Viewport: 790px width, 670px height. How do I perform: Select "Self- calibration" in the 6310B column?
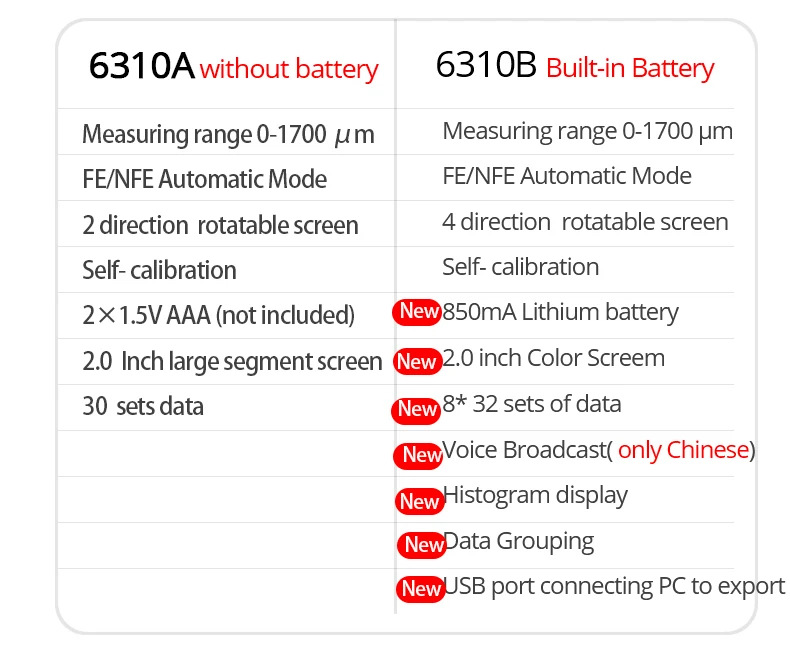(x=520, y=267)
